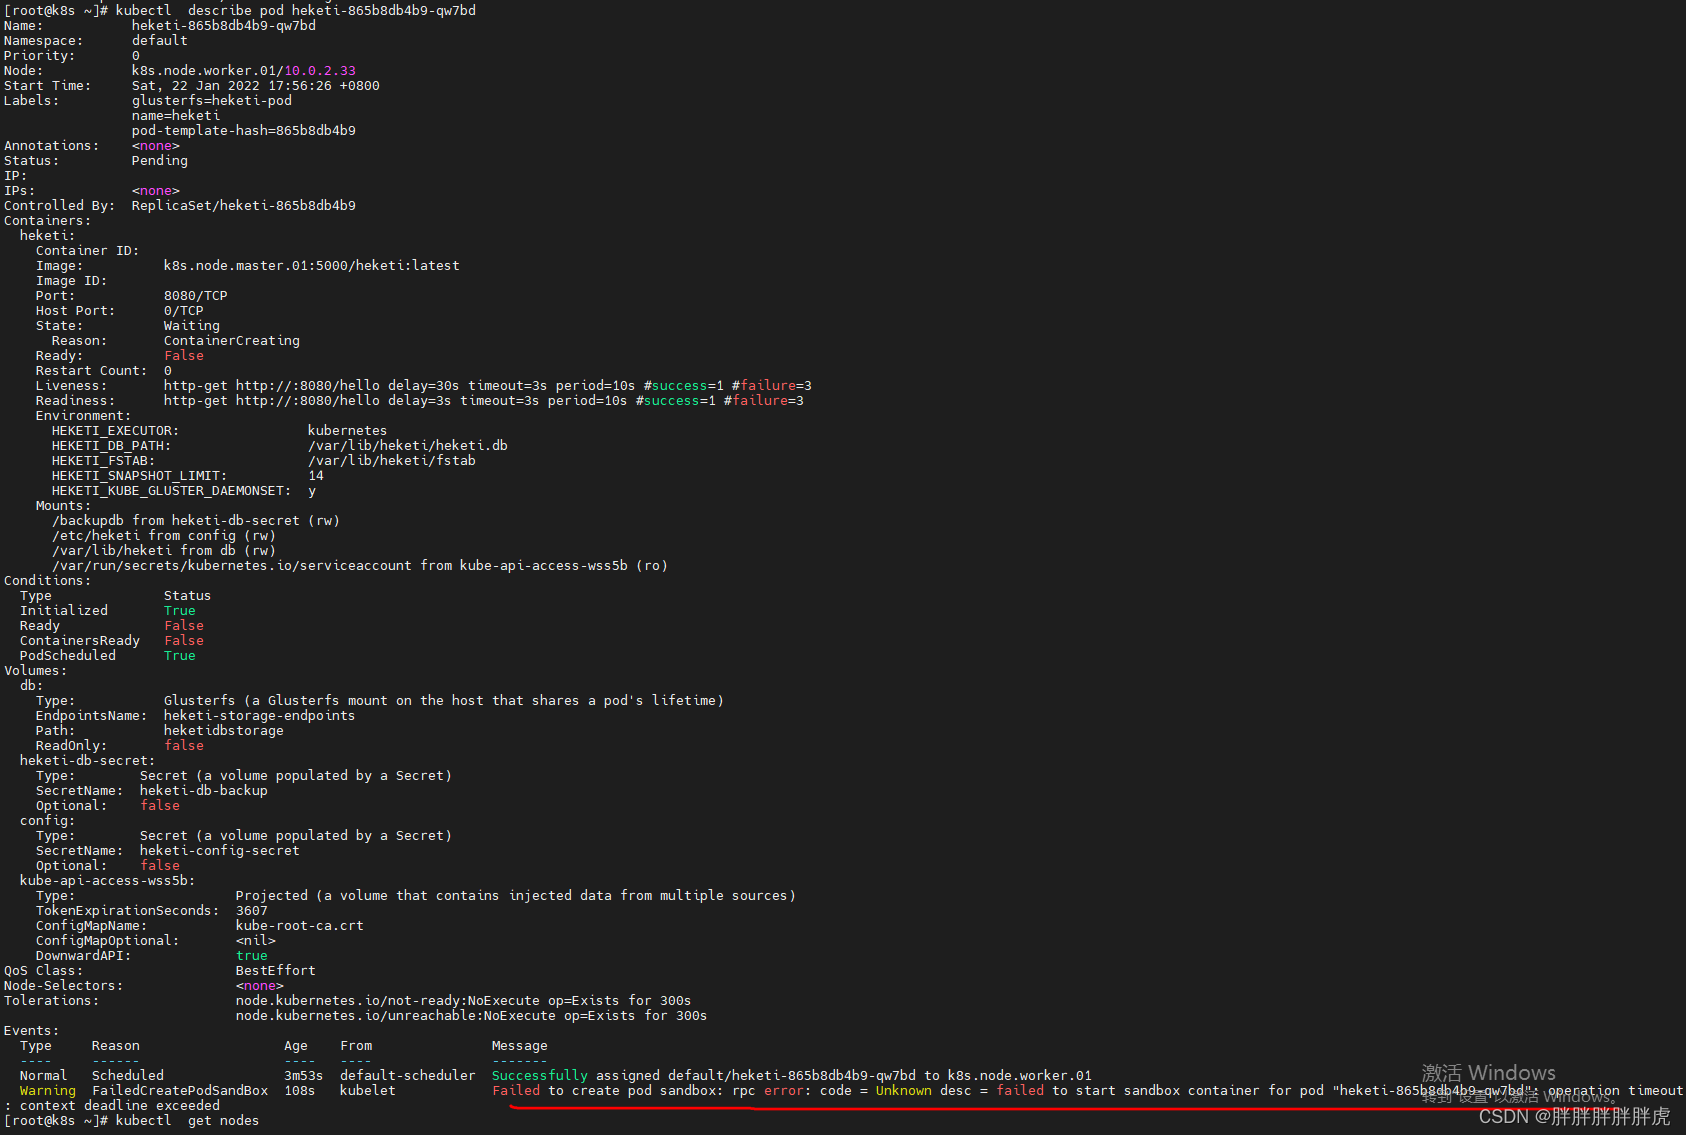Screen dimensions: 1686x1136
Task: Select the pod name heketi-865b8db4b9-qw7bd in Name row
Action: [224, 26]
